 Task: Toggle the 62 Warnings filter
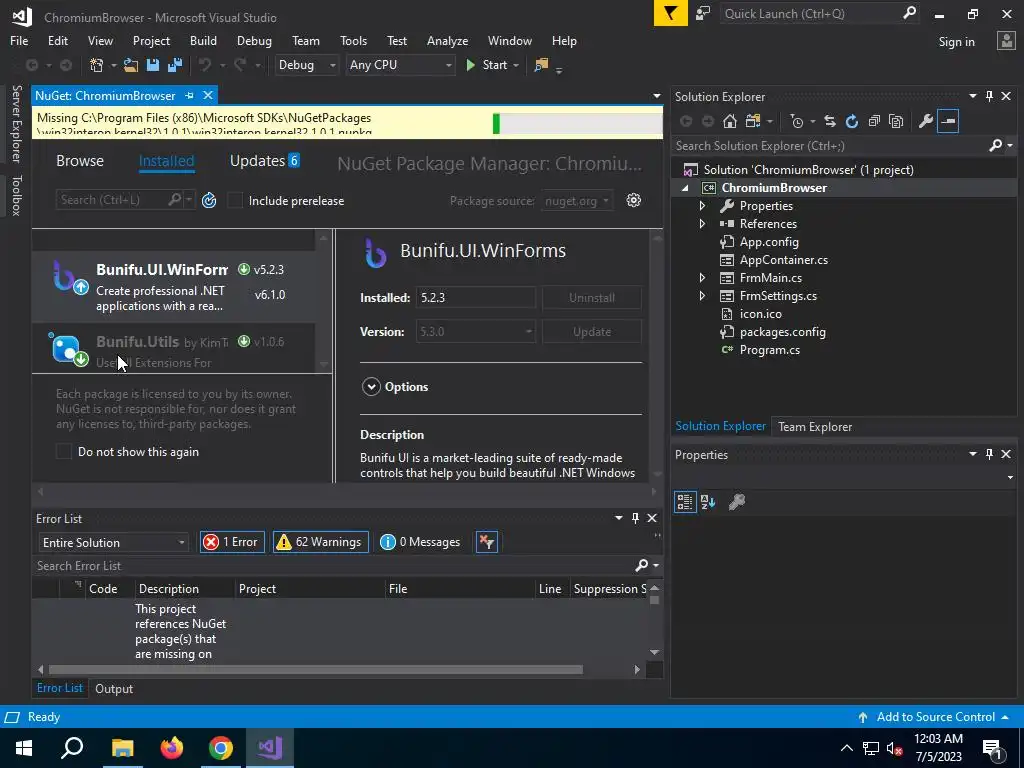tap(321, 541)
